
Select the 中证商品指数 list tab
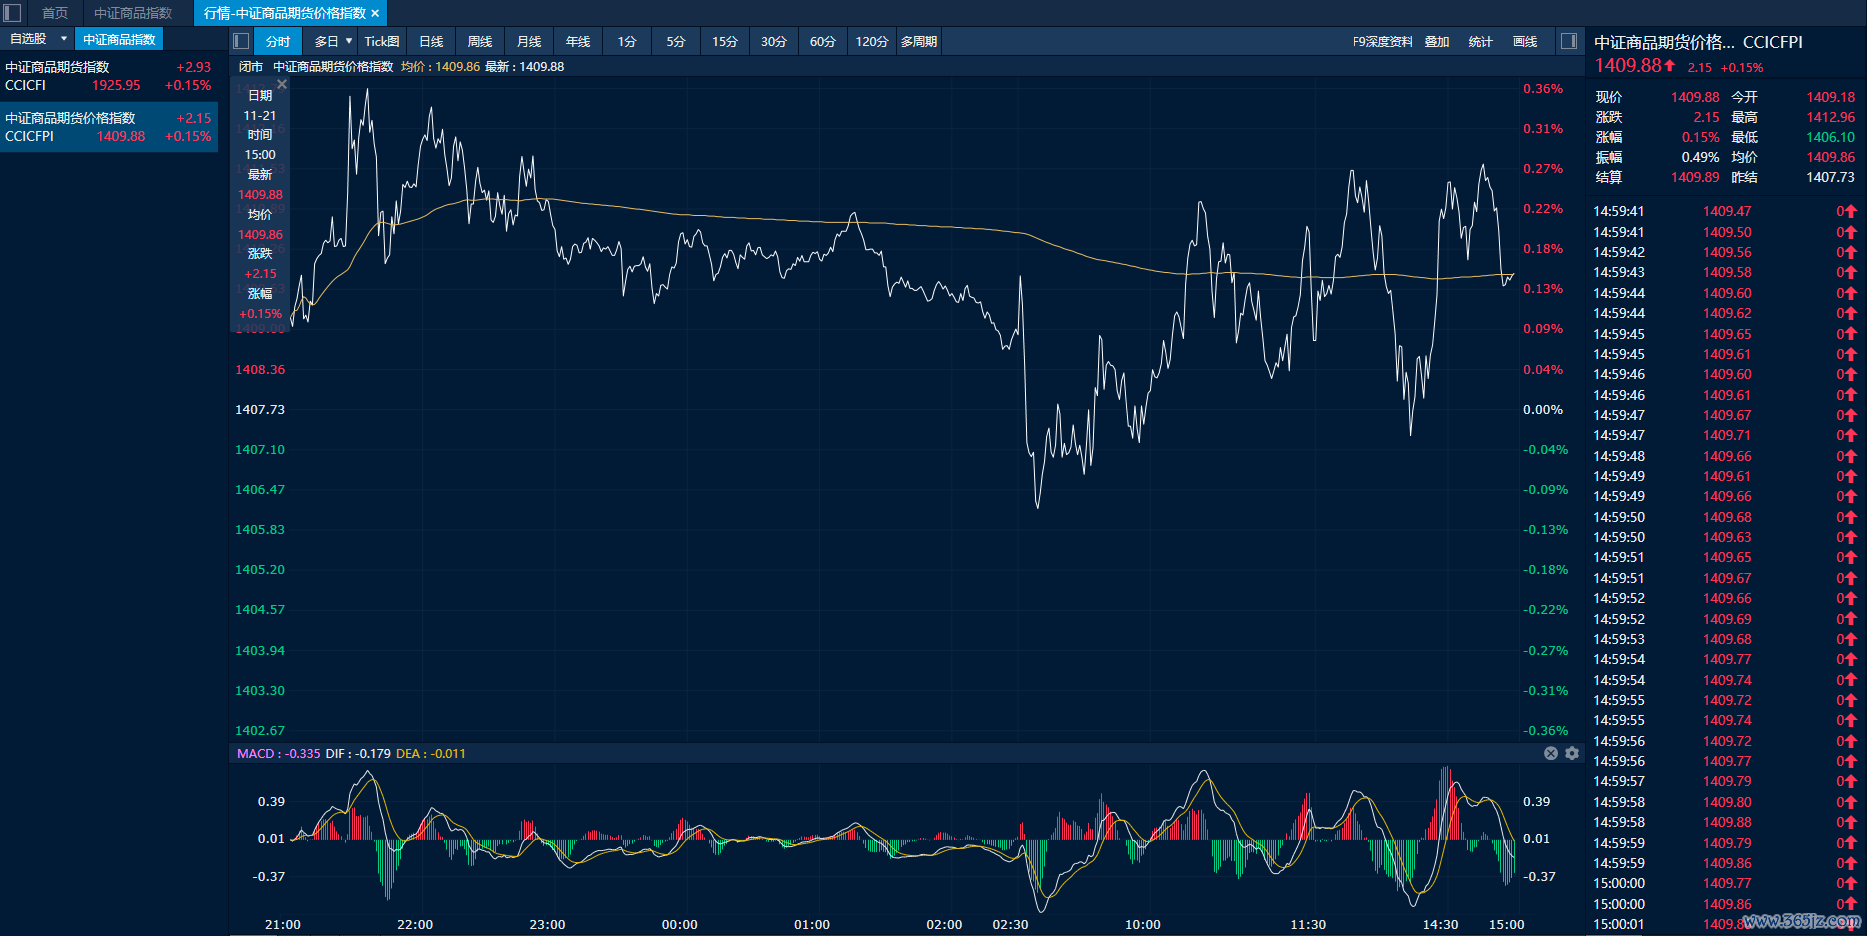[x=119, y=39]
